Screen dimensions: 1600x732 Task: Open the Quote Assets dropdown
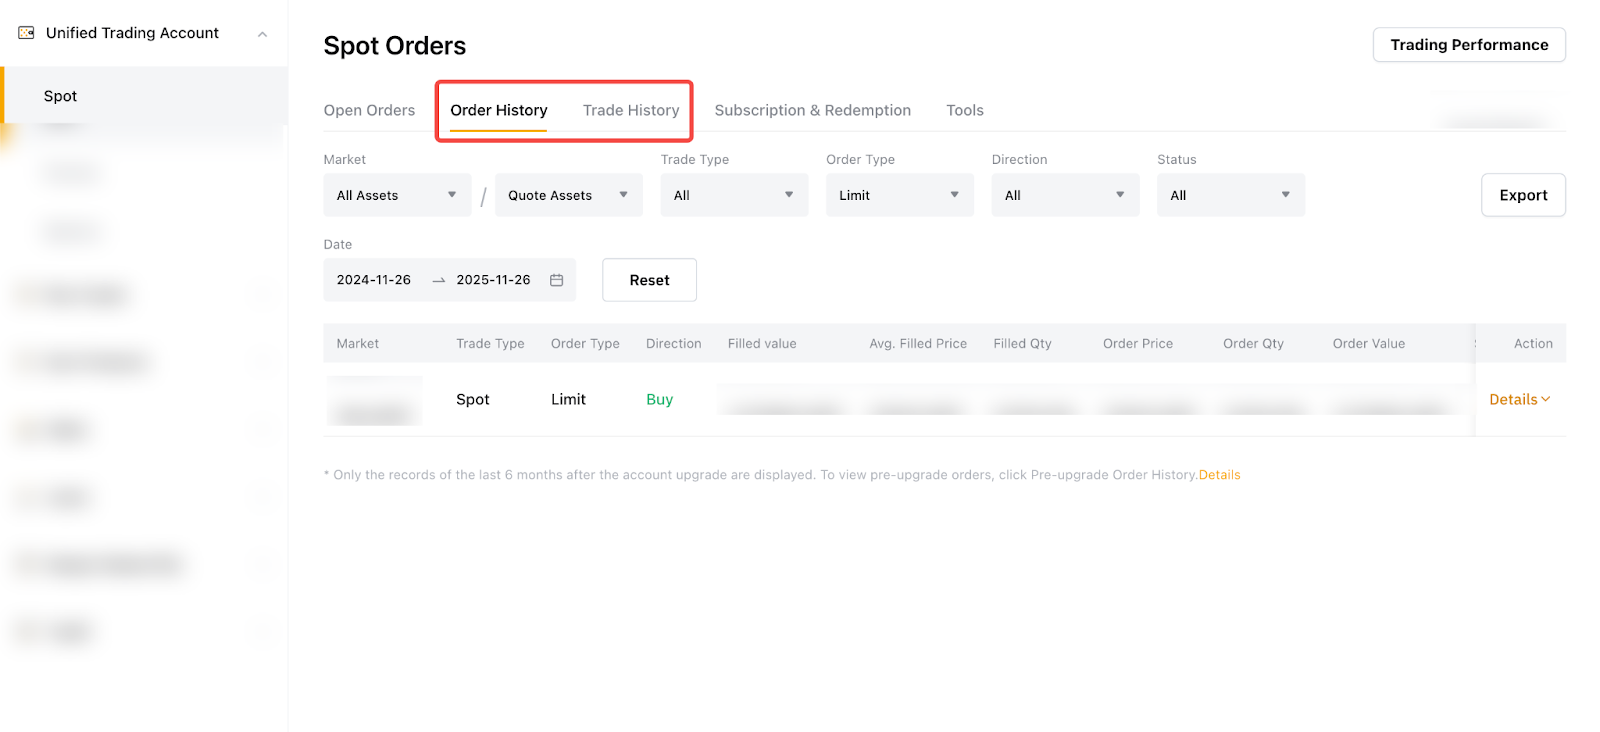[x=568, y=196]
